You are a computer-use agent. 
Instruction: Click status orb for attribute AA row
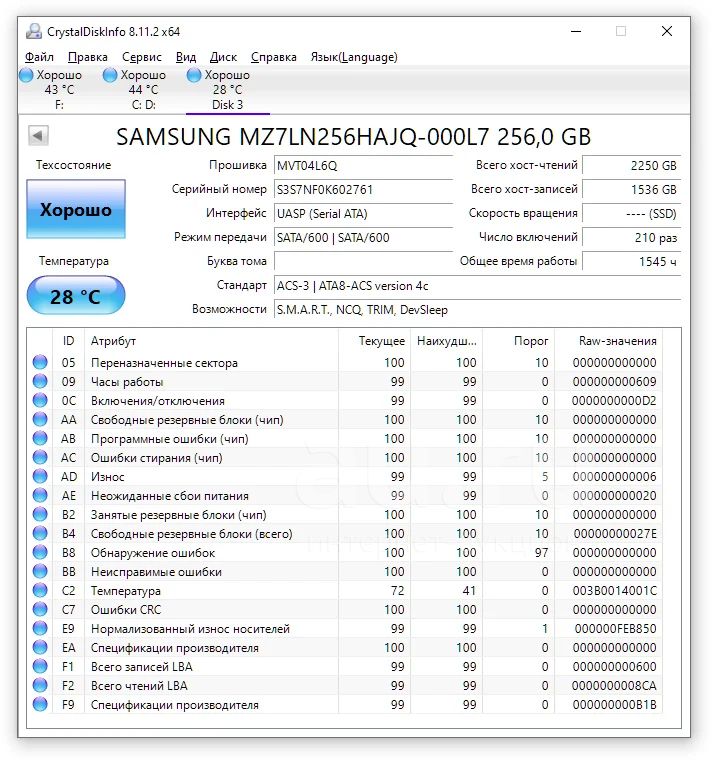coord(40,419)
